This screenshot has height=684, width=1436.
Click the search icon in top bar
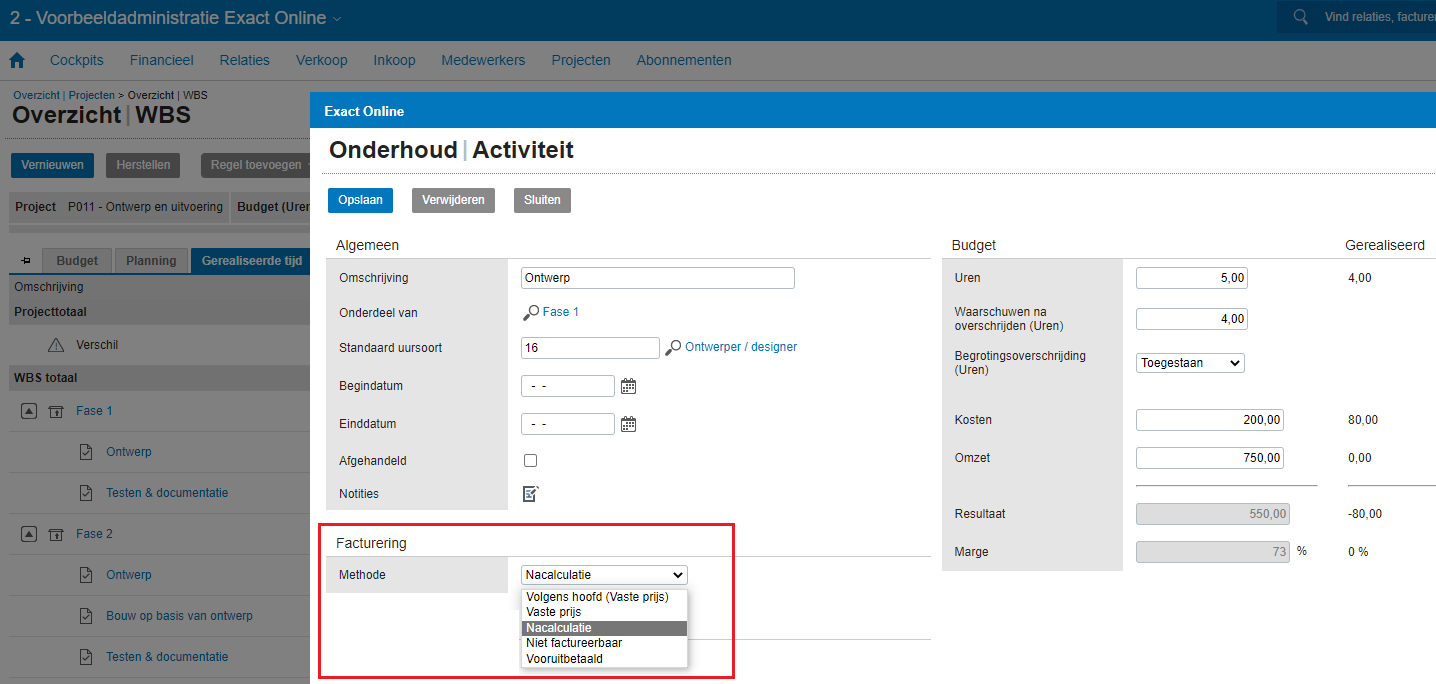pyautogui.click(x=1300, y=17)
